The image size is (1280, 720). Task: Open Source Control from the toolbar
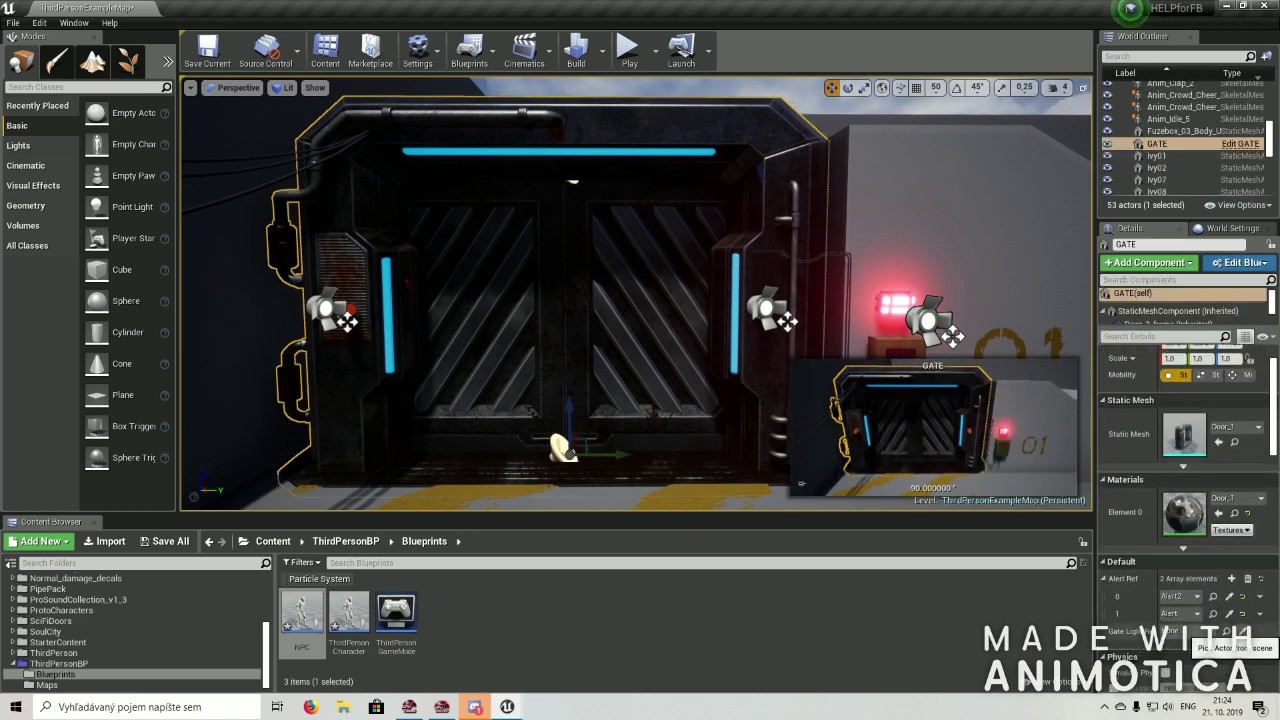[x=266, y=51]
